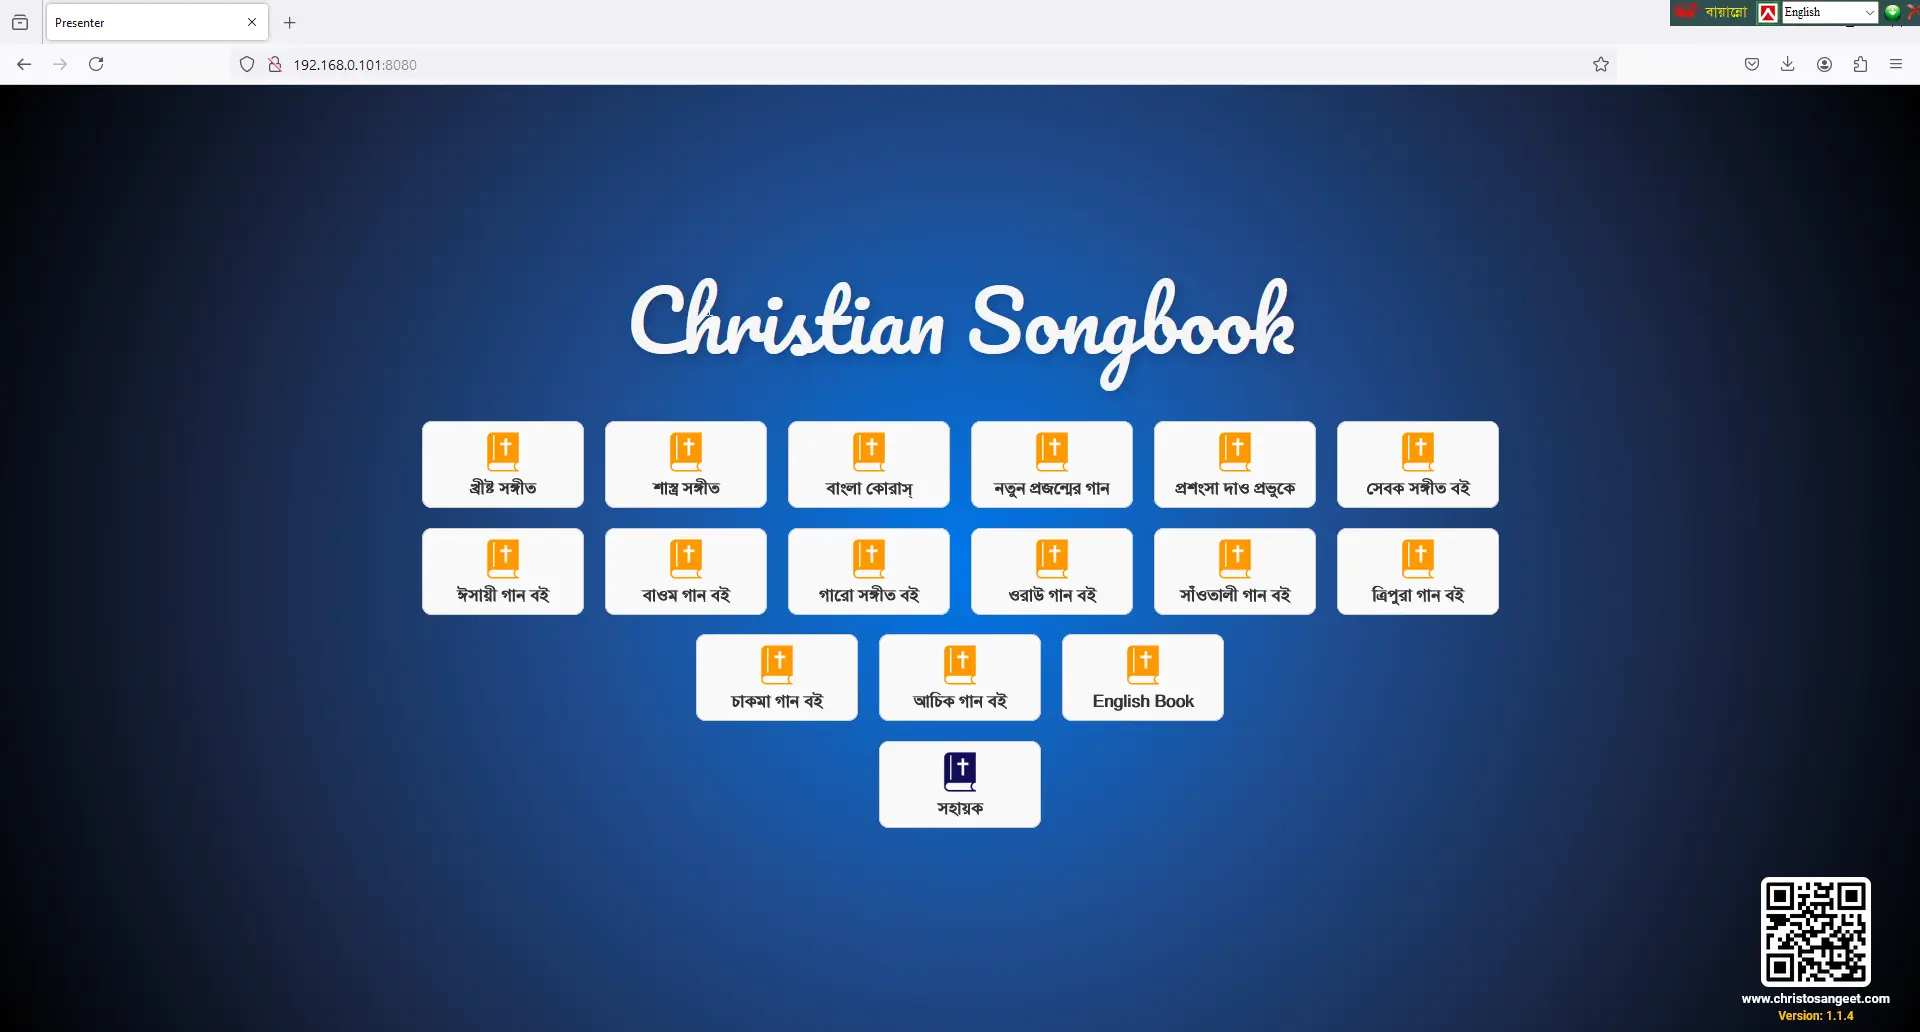Select the বাংলা কোরাস্ songbook
This screenshot has height=1032, width=1920.
867,464
